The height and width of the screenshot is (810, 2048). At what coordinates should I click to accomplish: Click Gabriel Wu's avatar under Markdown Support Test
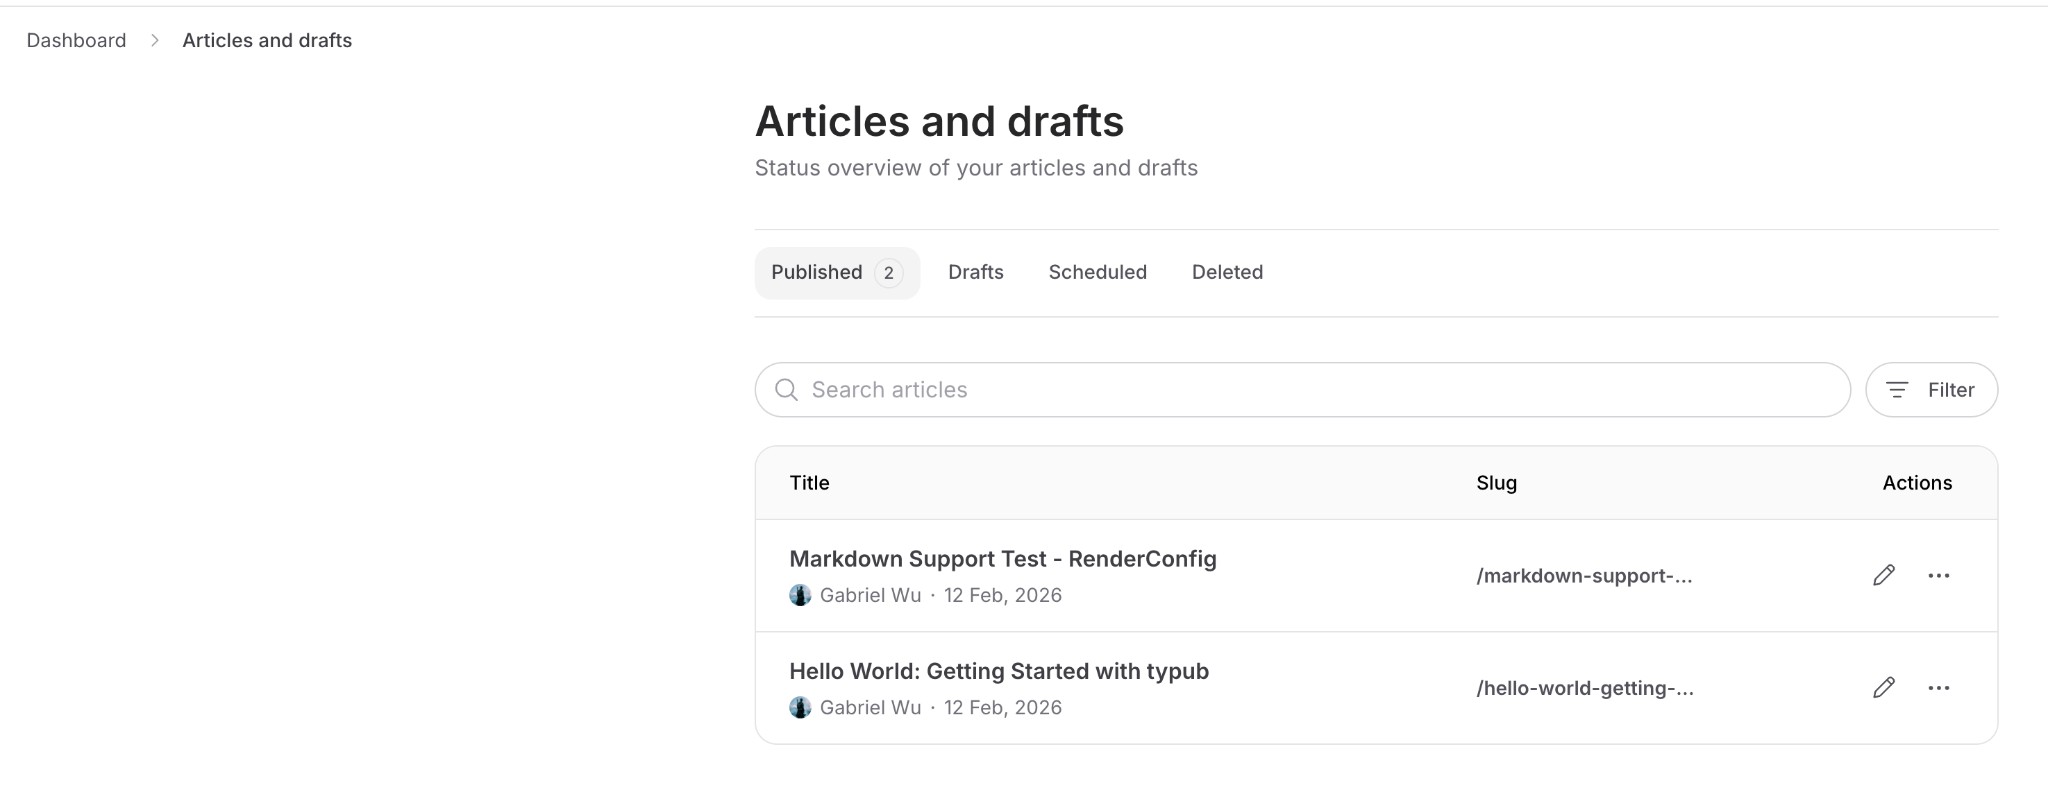(800, 595)
